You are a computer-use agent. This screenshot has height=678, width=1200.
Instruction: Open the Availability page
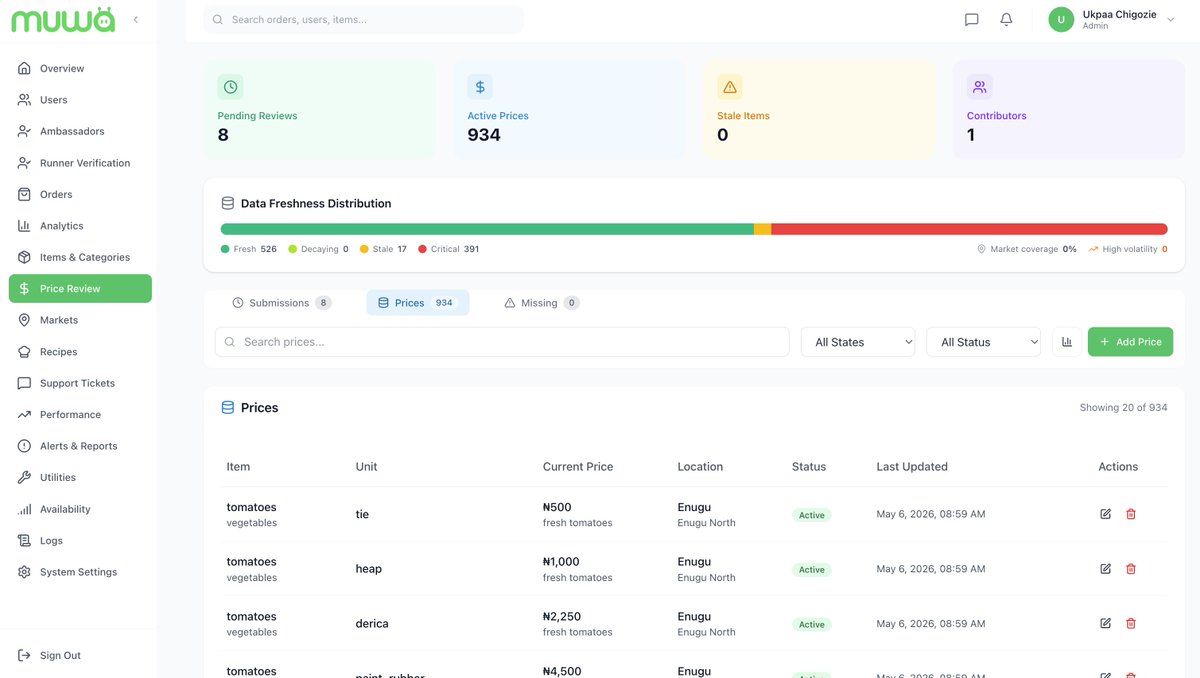pyautogui.click(x=80, y=509)
